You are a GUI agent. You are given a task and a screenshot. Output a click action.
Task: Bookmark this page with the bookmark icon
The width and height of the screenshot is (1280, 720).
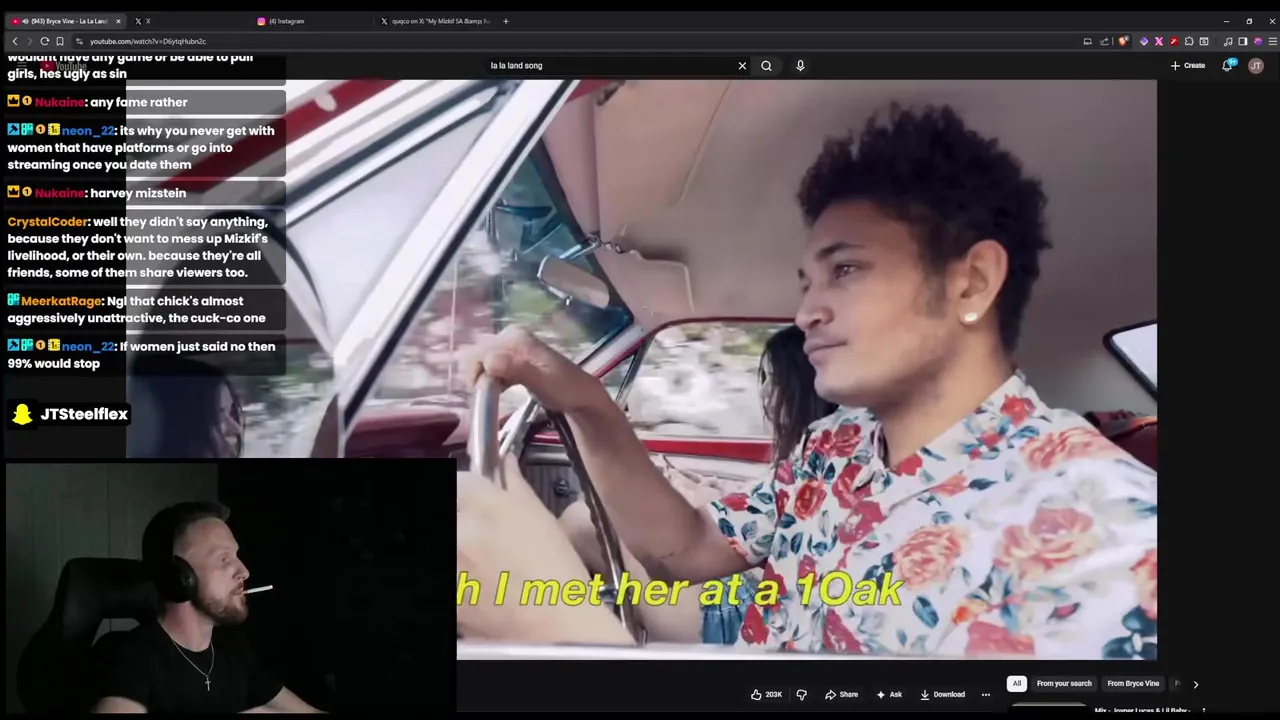pos(60,41)
